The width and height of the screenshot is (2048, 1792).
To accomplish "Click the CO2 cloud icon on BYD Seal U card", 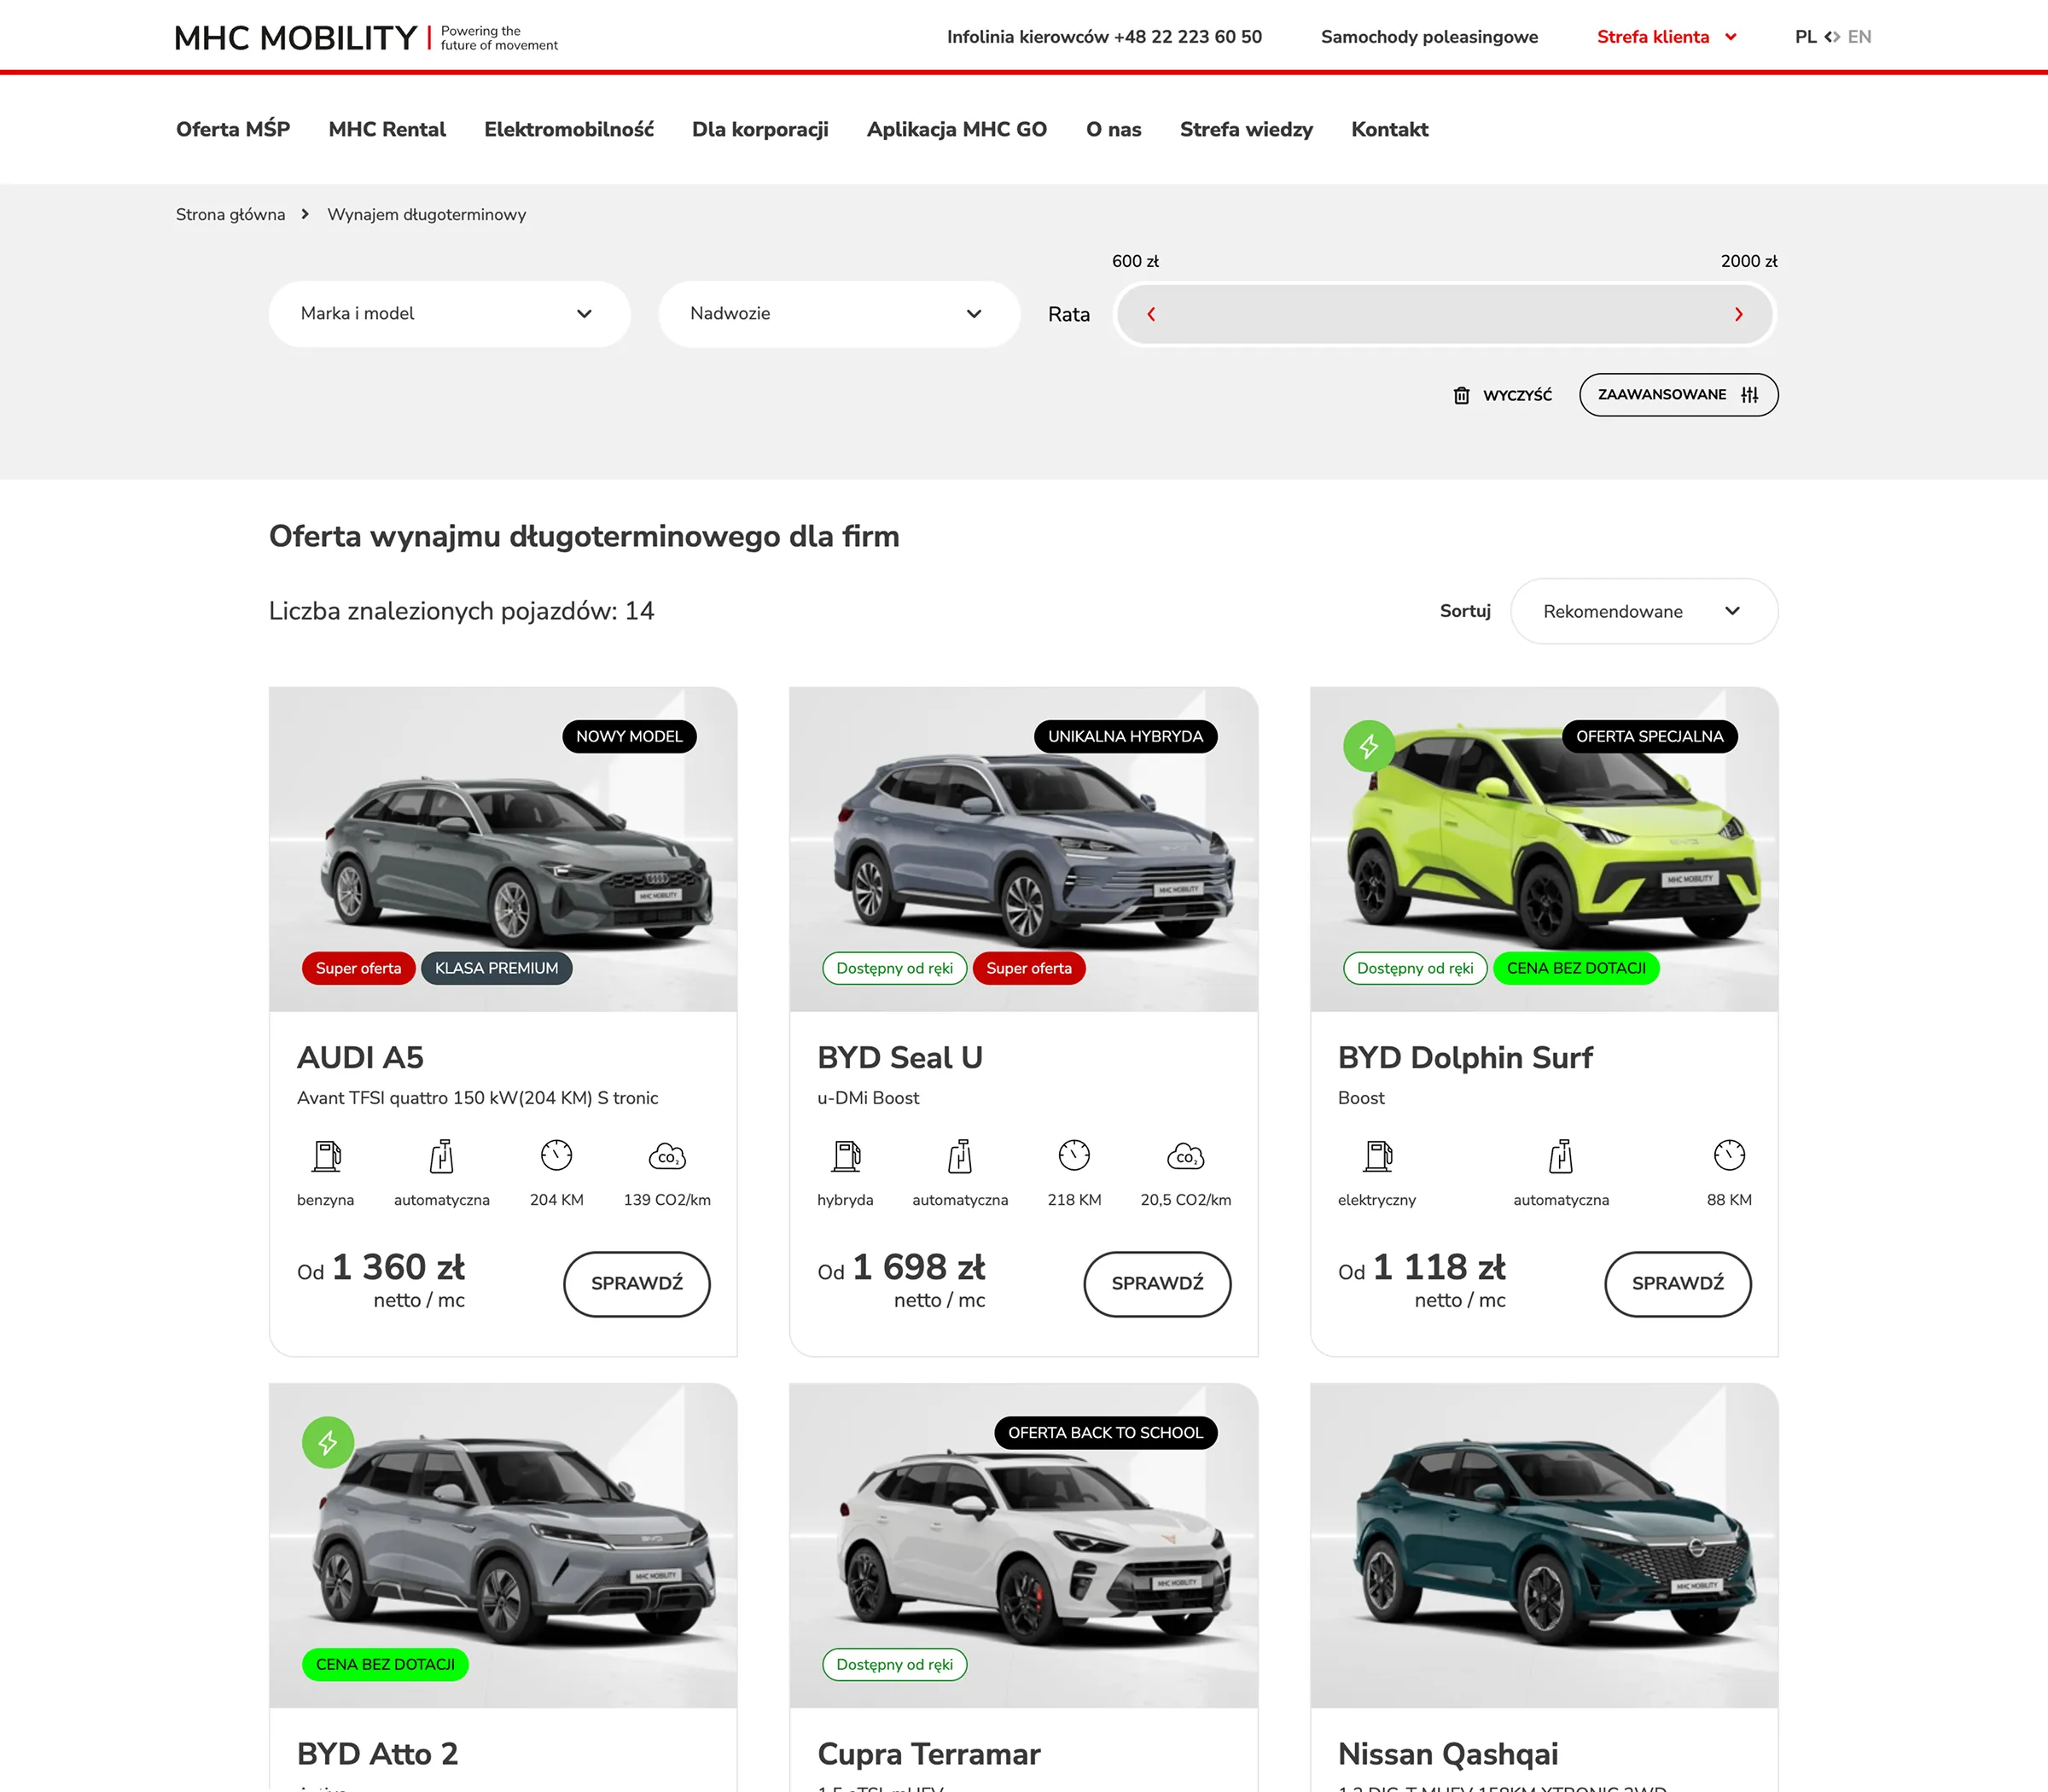I will tap(1186, 1156).
